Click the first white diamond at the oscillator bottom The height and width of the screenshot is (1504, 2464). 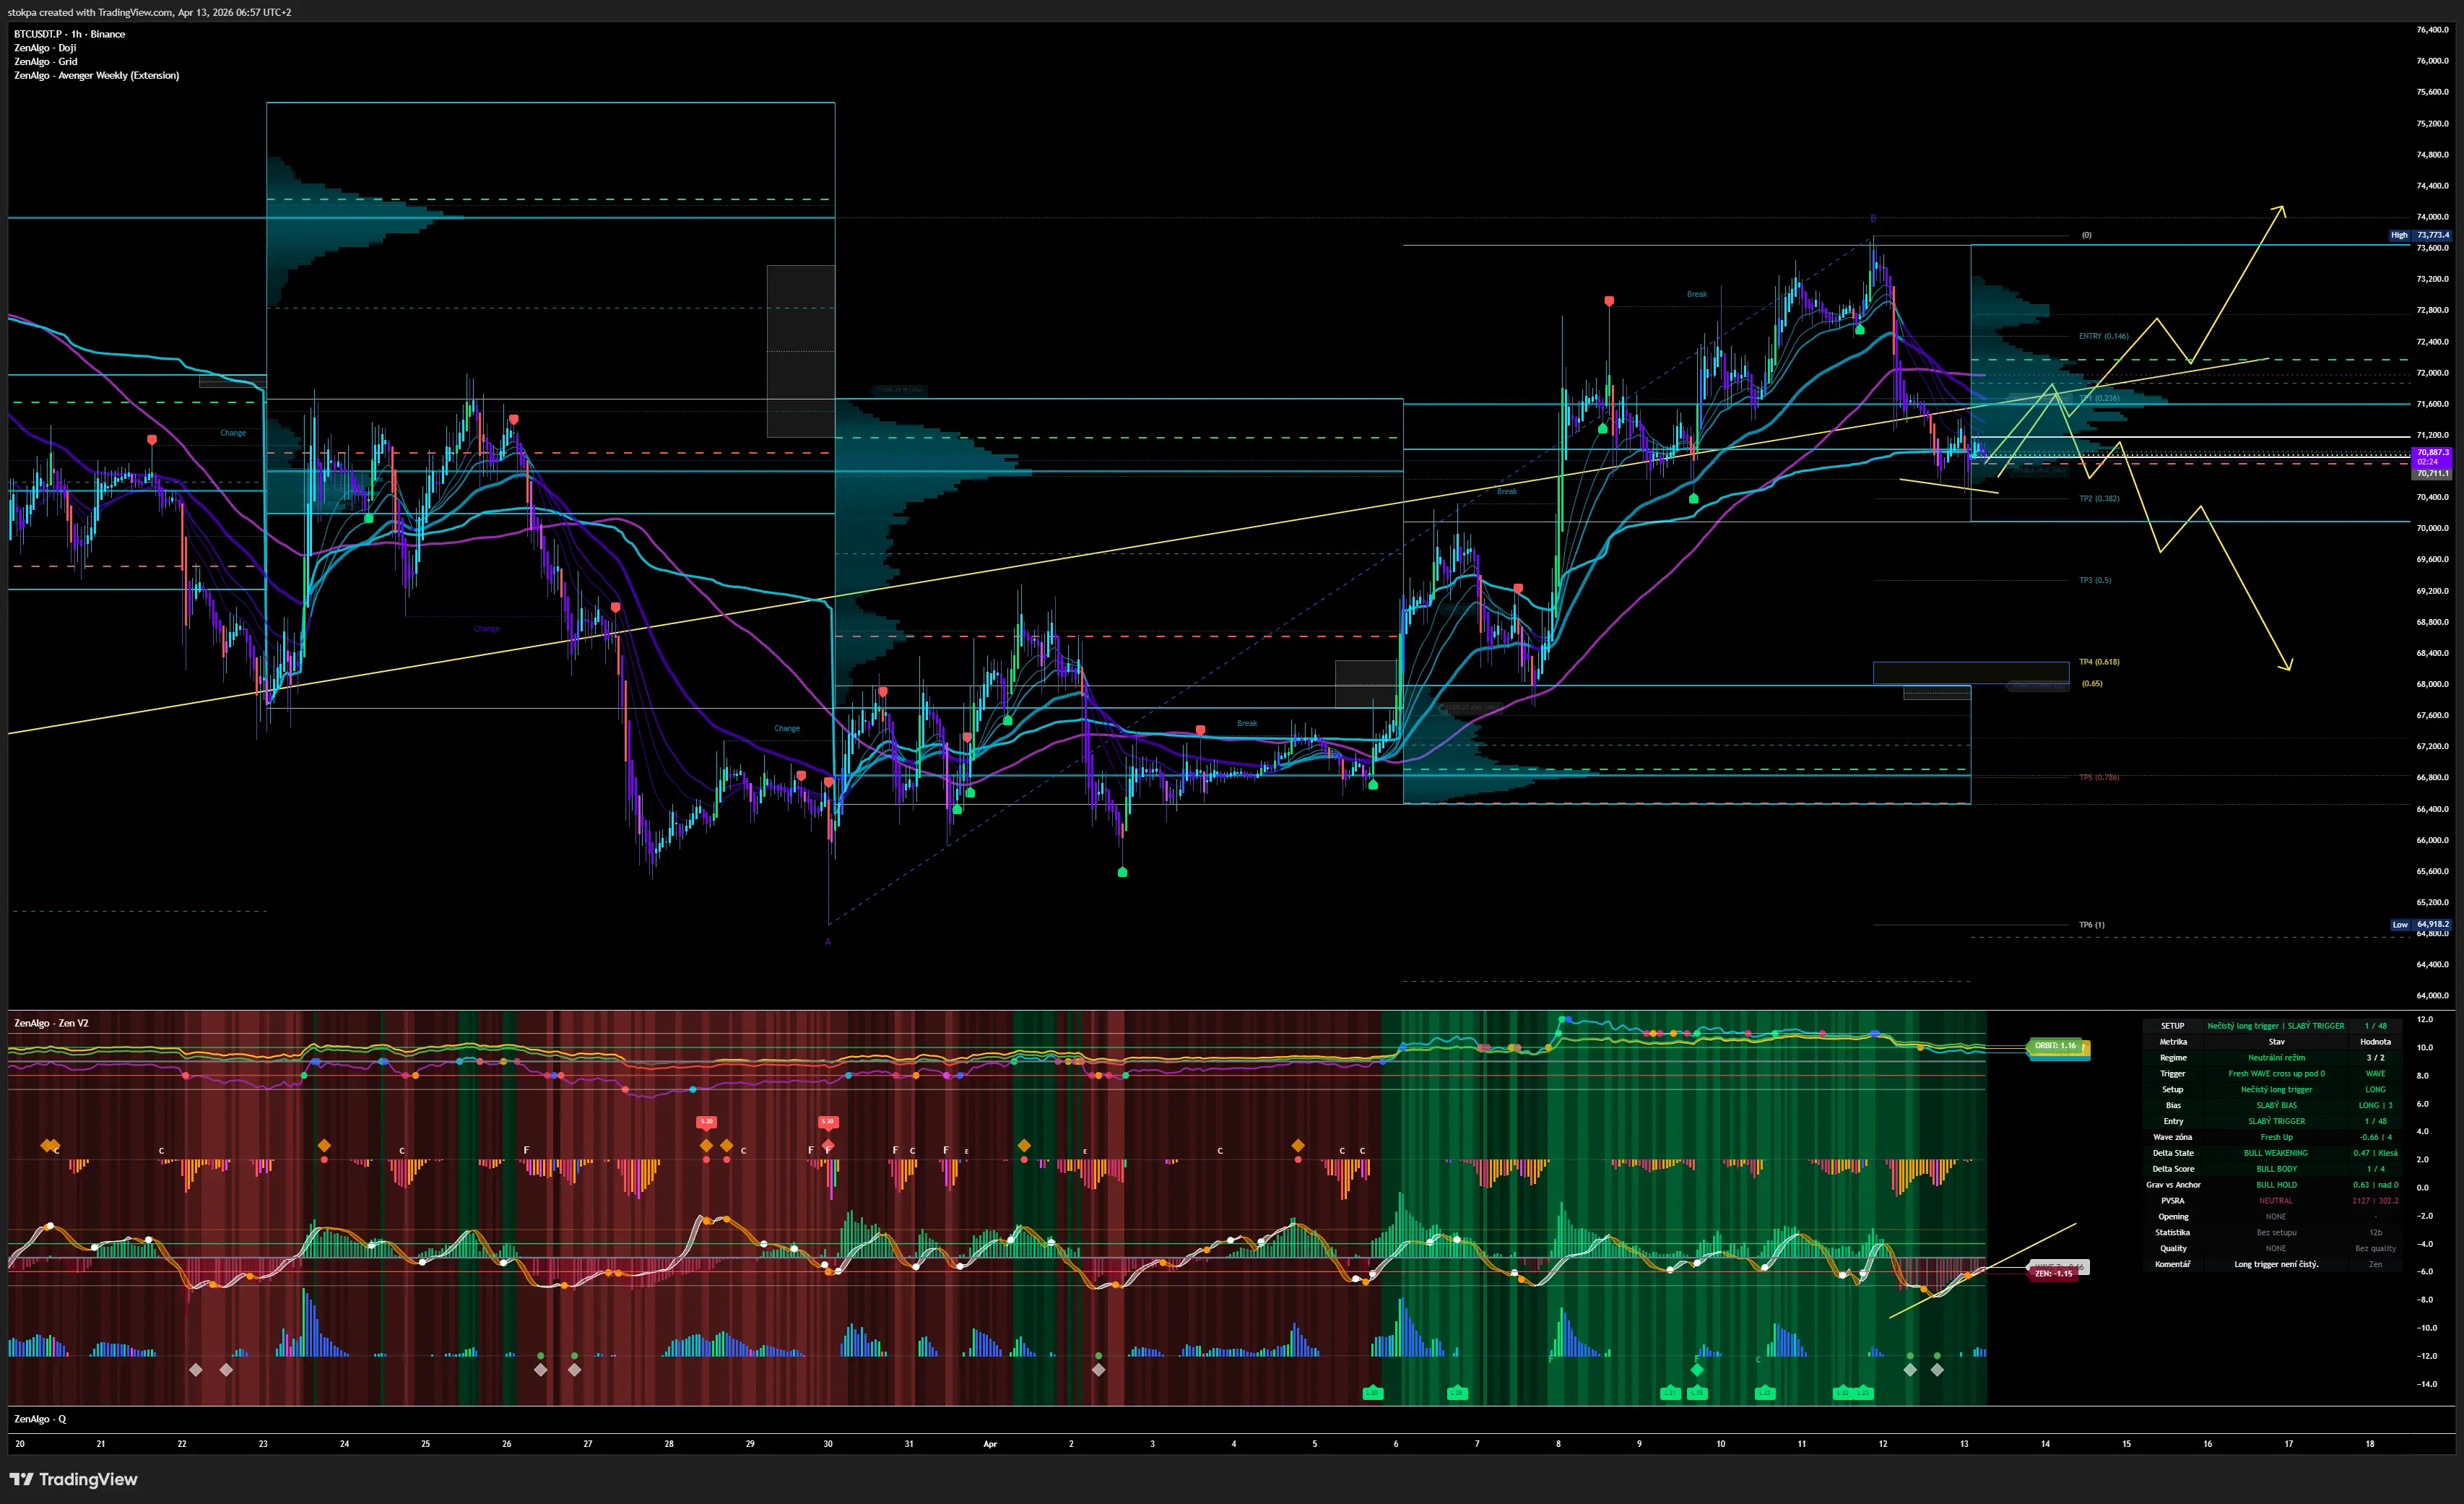coord(196,1370)
